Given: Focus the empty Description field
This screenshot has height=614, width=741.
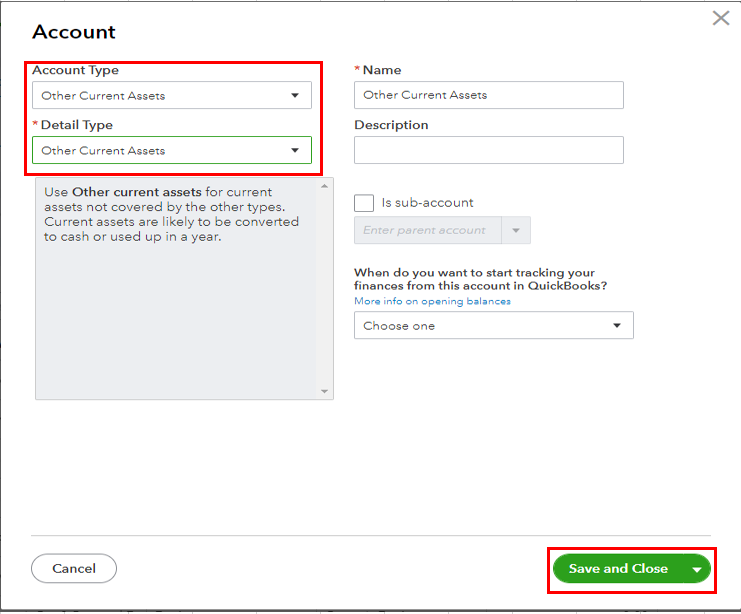Looking at the screenshot, I should (488, 150).
